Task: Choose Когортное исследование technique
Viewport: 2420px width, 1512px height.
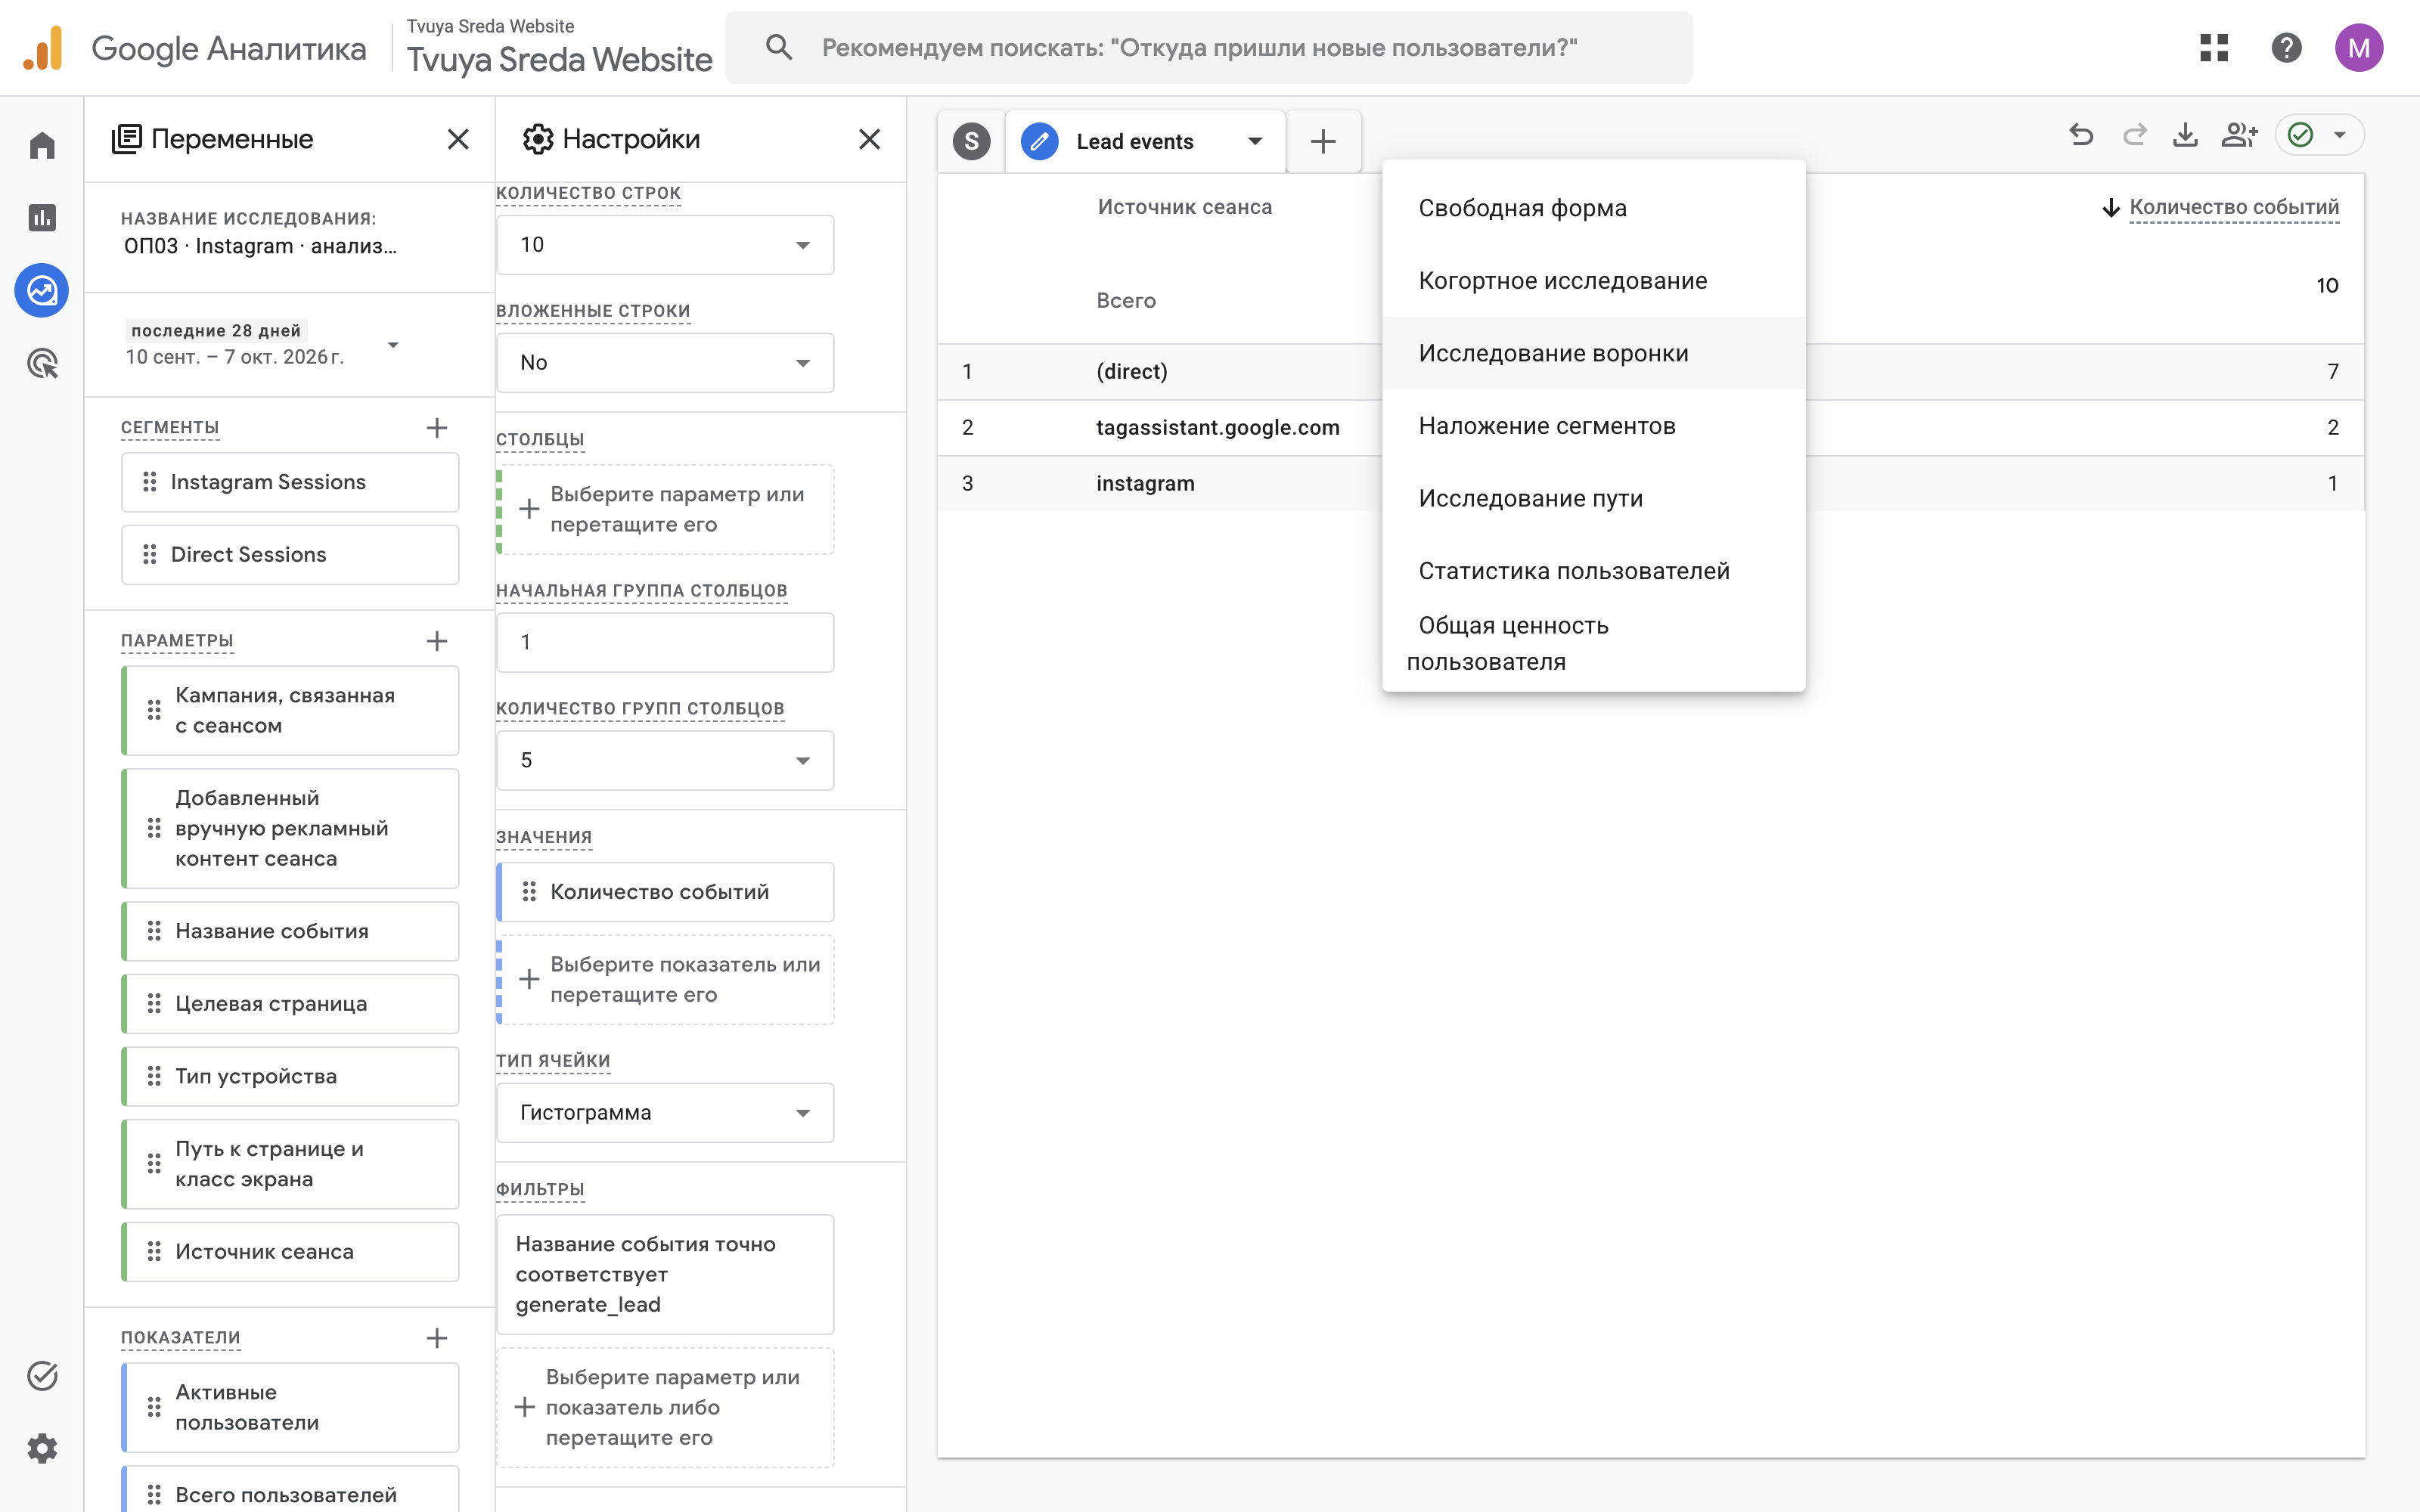Action: 1593,281
